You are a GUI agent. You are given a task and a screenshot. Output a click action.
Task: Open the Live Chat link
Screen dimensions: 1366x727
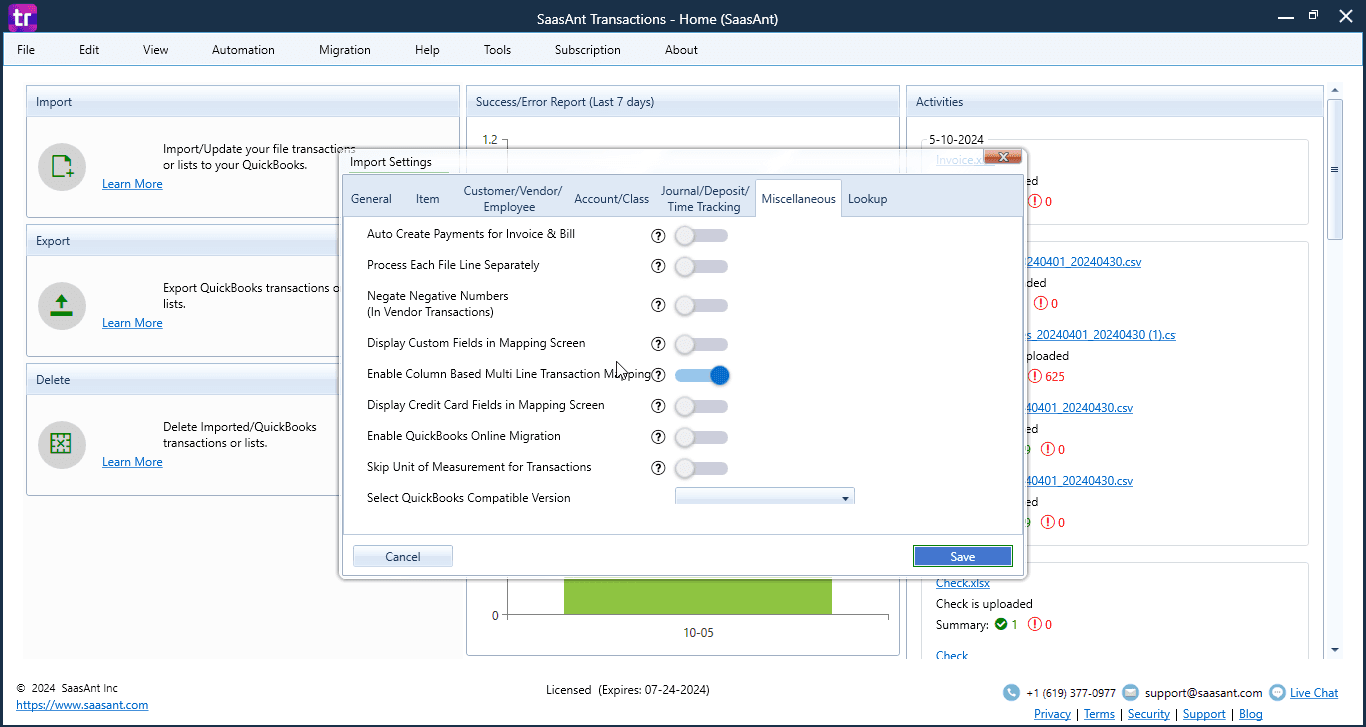point(1314,692)
